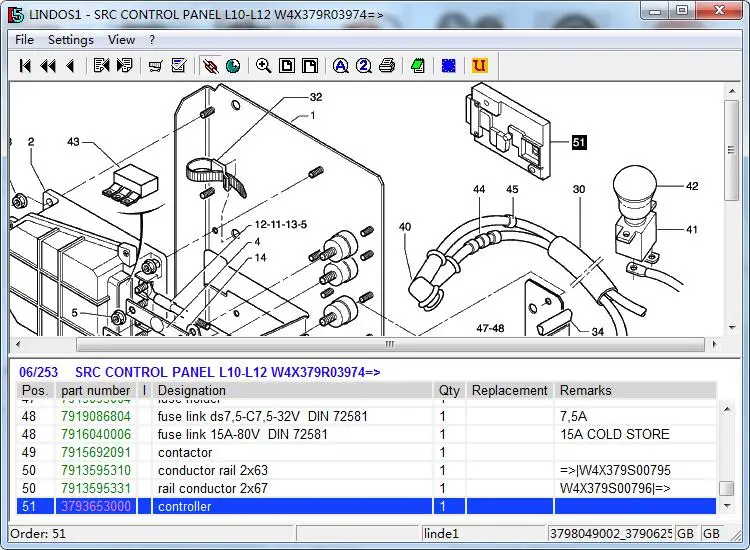The width and height of the screenshot is (750, 550).
Task: Click the 06/253 page indicator
Action: pyautogui.click(x=39, y=372)
